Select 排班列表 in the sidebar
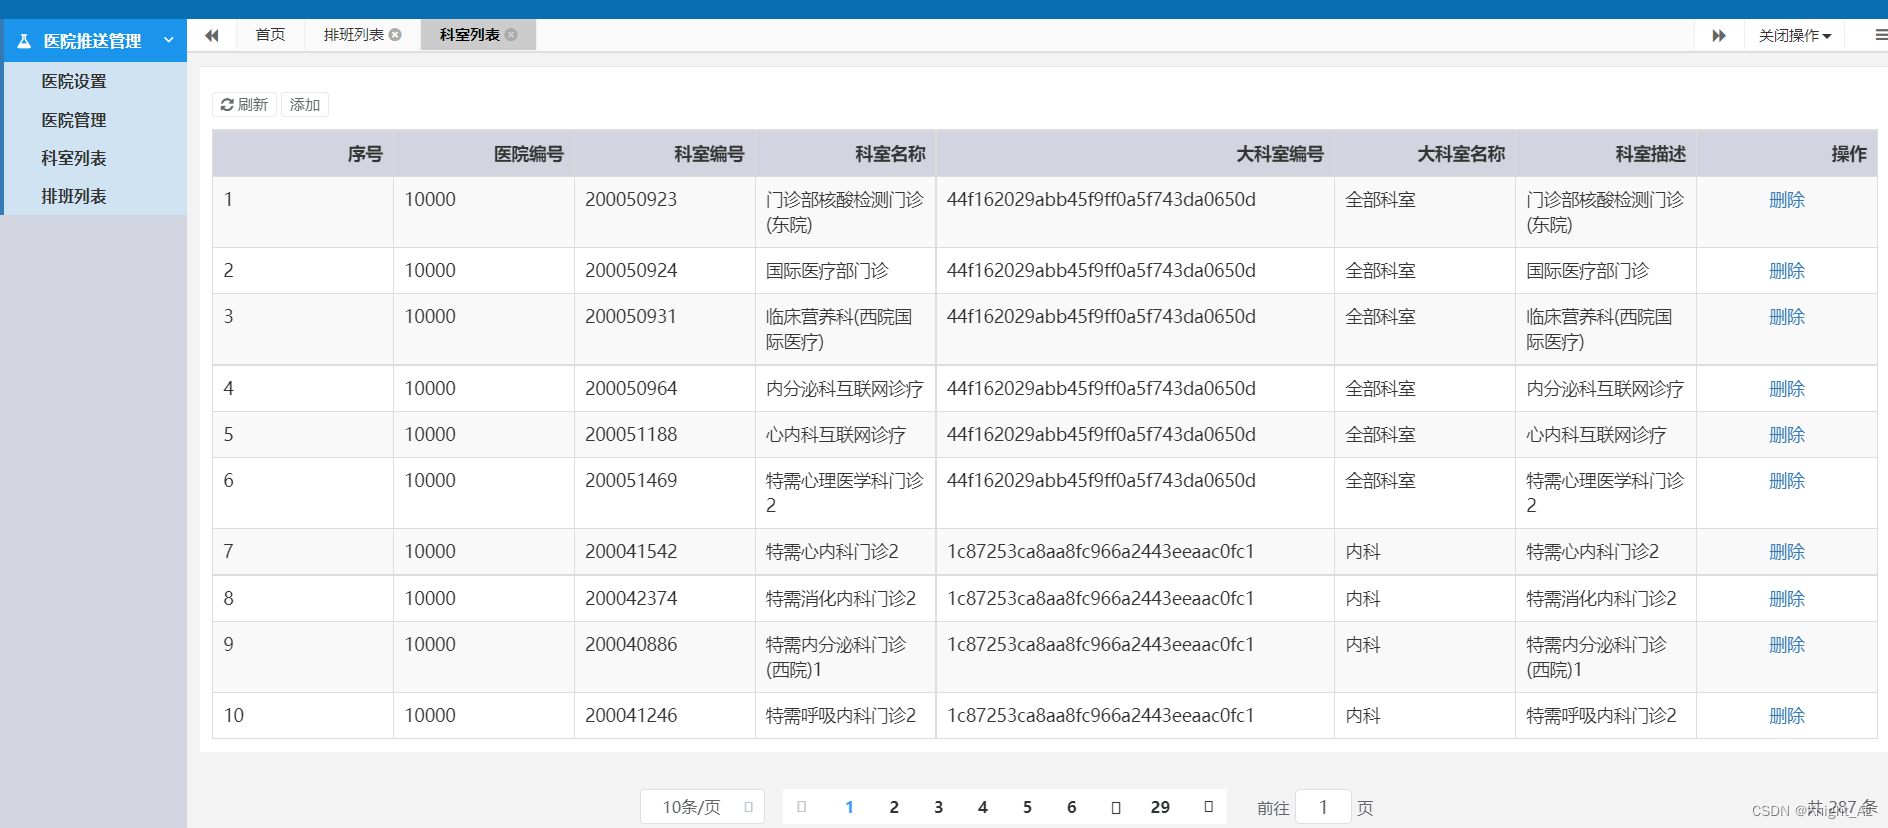 point(73,196)
